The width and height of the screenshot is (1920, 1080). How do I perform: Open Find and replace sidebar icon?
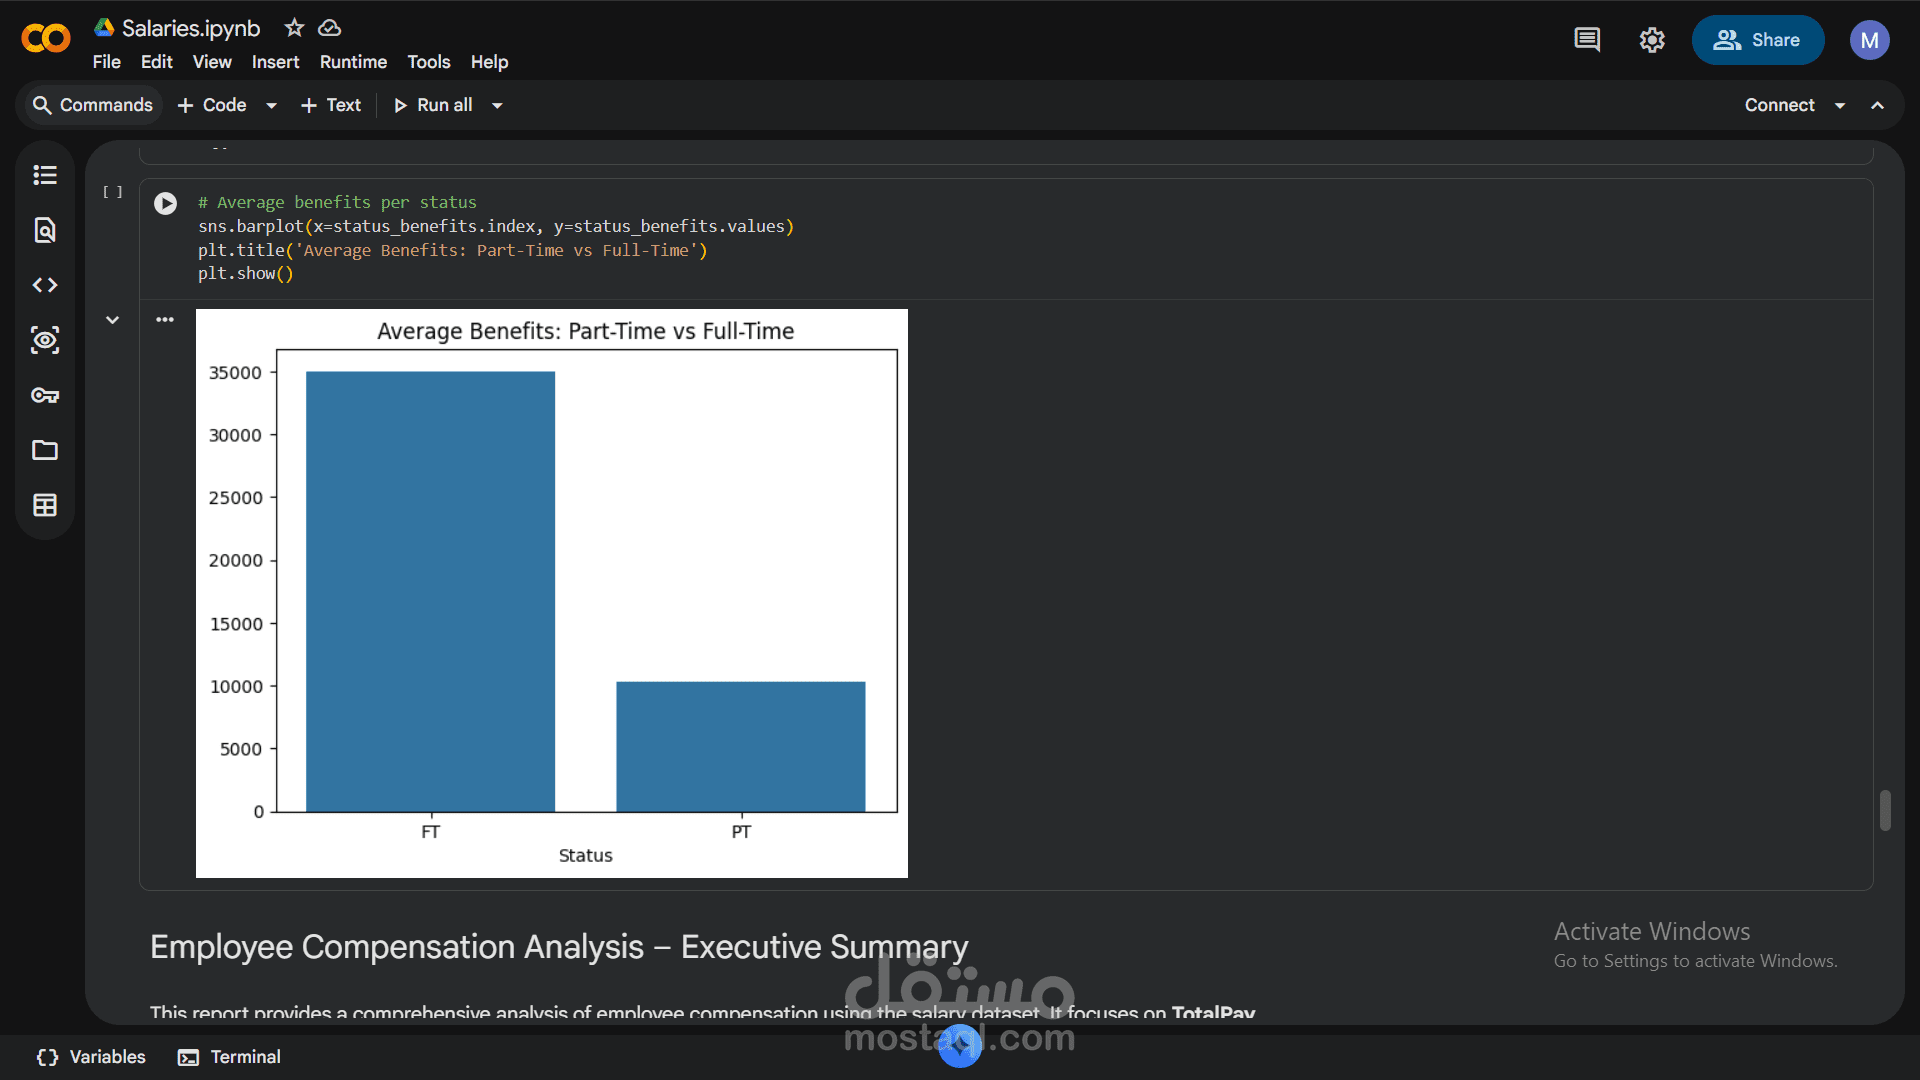coord(45,230)
